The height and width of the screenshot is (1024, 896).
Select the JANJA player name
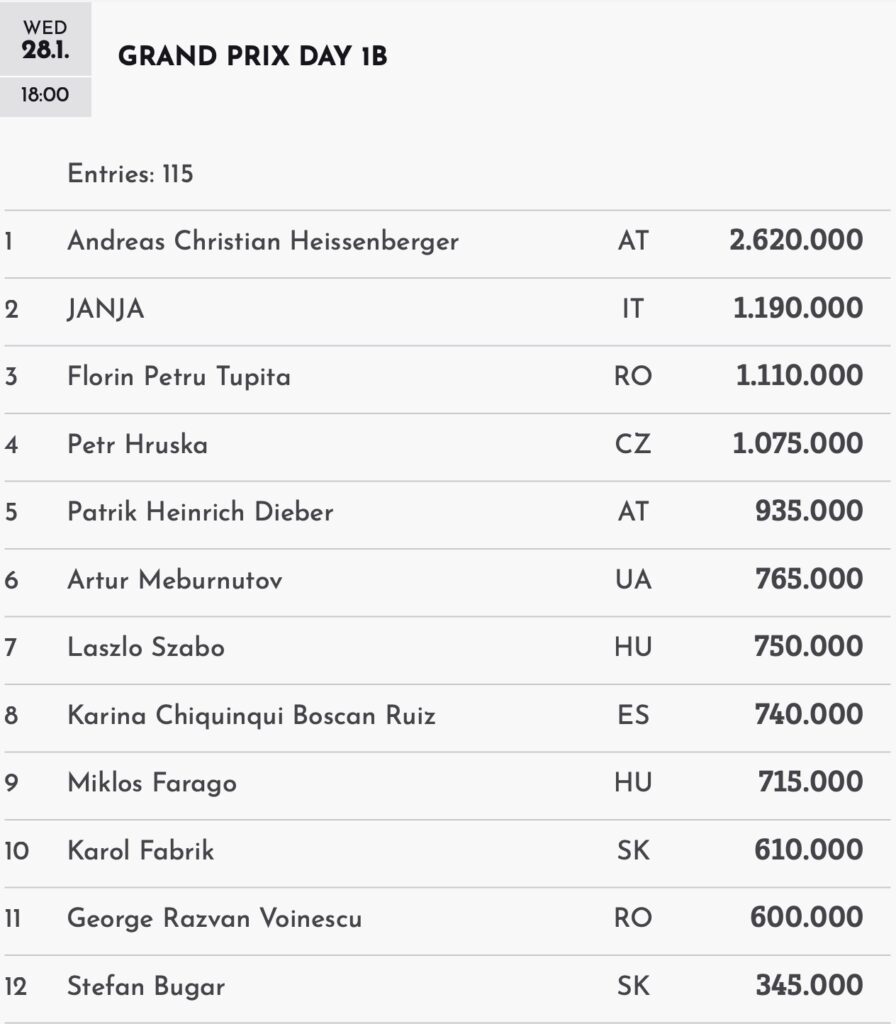click(106, 309)
